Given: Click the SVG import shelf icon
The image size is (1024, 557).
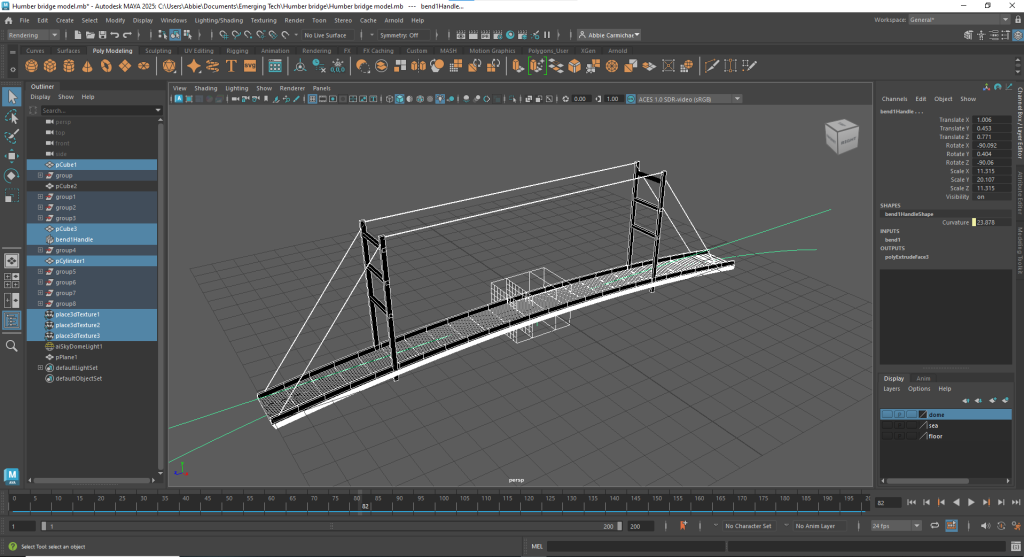Looking at the screenshot, I should pyautogui.click(x=249, y=66).
